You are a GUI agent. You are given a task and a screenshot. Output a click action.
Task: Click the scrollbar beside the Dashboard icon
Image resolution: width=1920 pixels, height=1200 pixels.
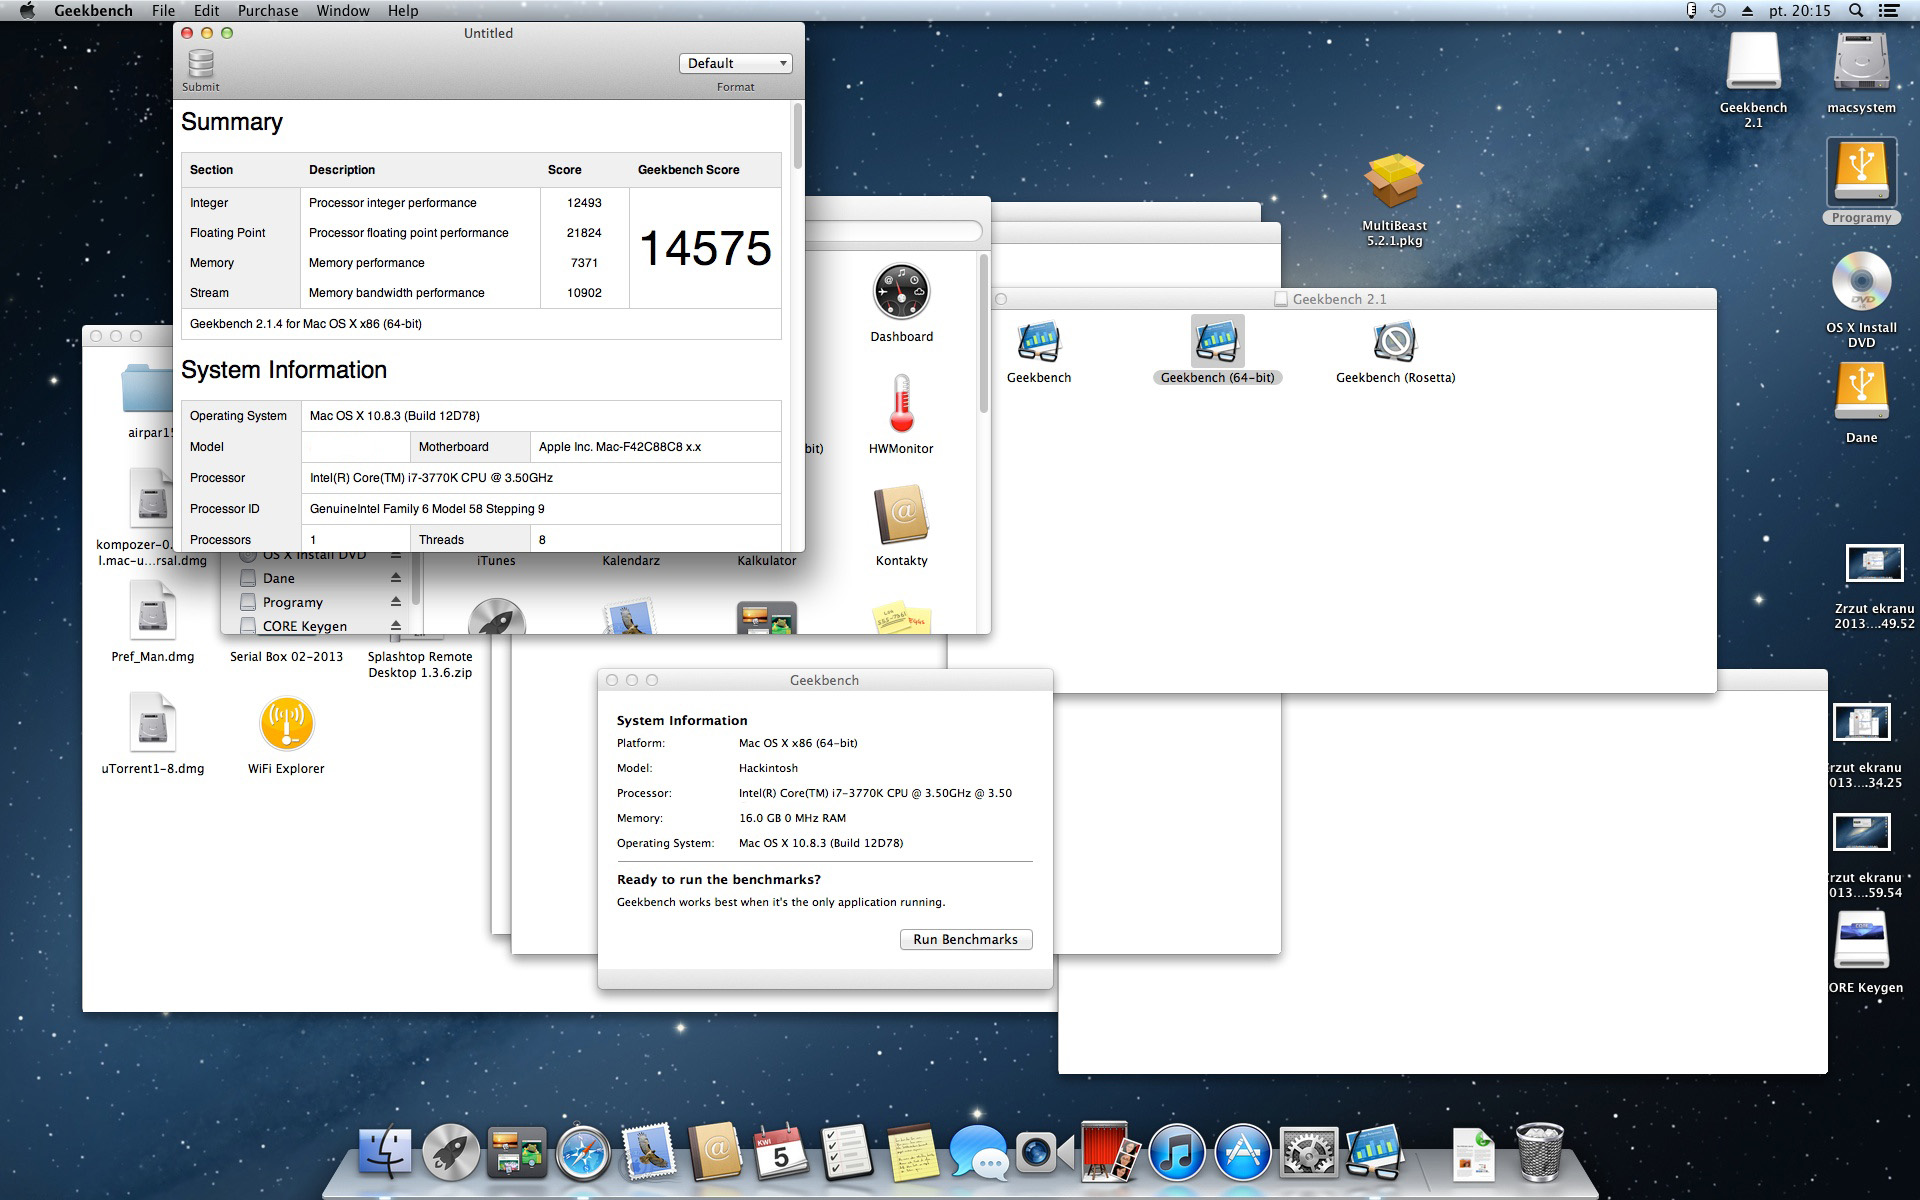[984, 333]
